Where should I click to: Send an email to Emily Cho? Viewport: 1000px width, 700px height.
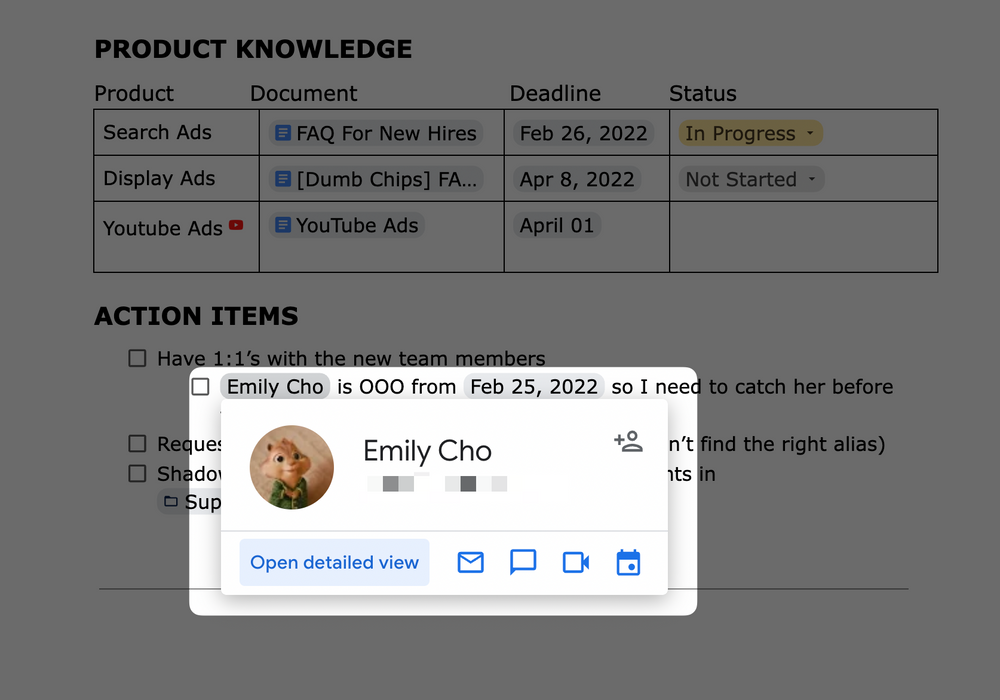470,563
